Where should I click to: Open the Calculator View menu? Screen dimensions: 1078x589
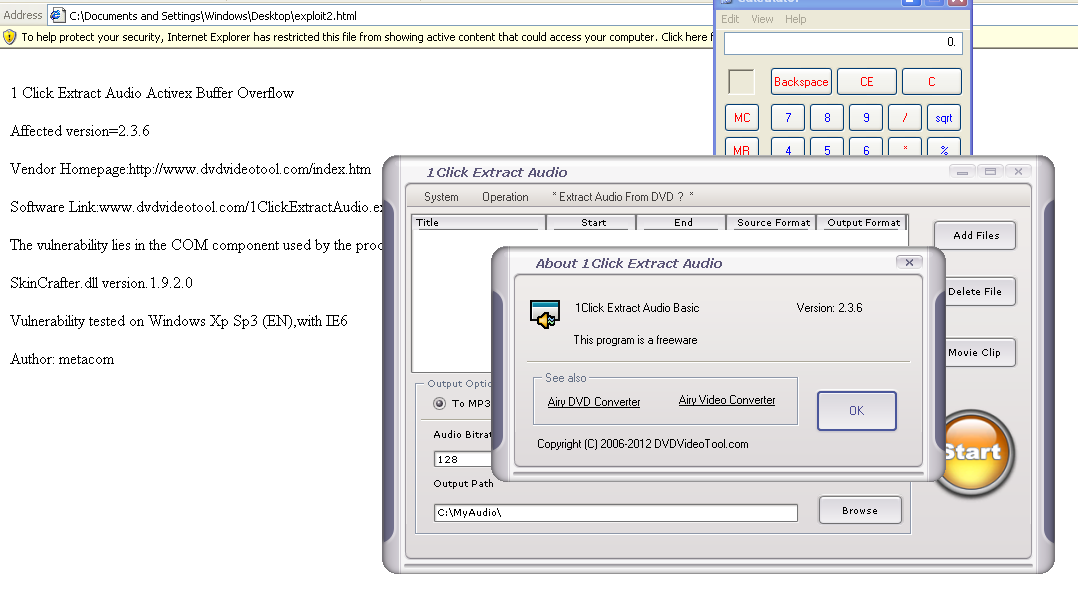762,19
